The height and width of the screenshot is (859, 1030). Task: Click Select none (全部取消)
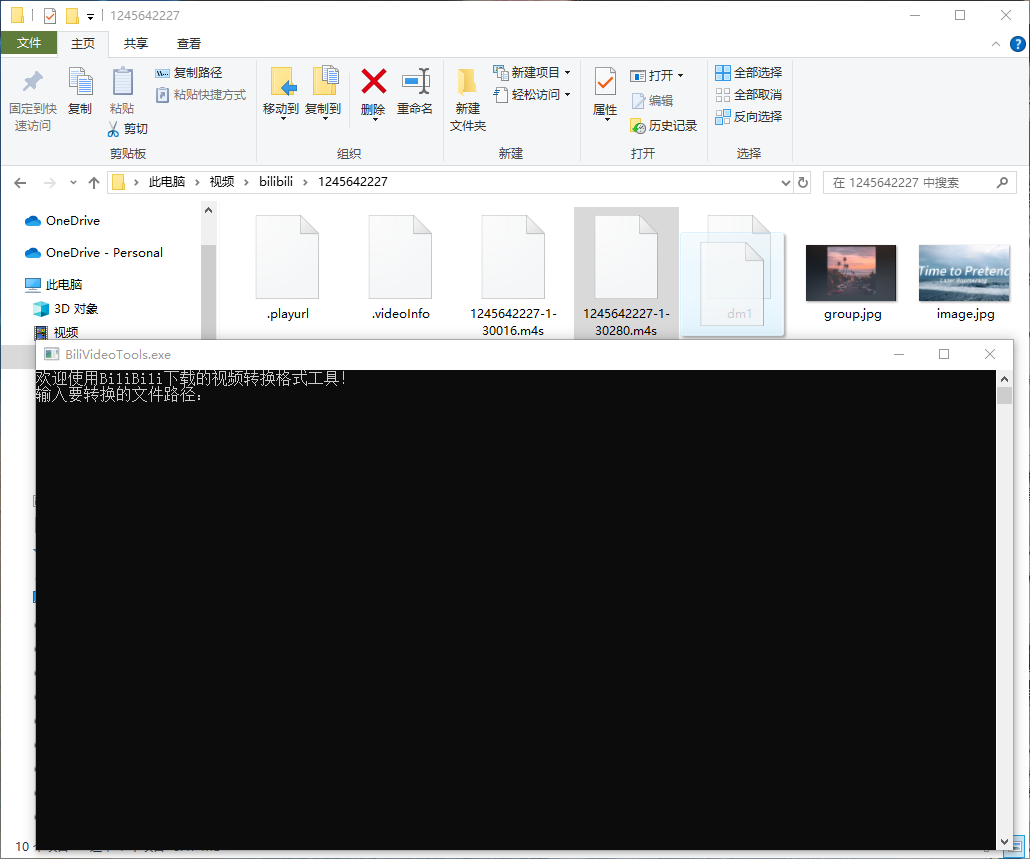click(x=749, y=95)
